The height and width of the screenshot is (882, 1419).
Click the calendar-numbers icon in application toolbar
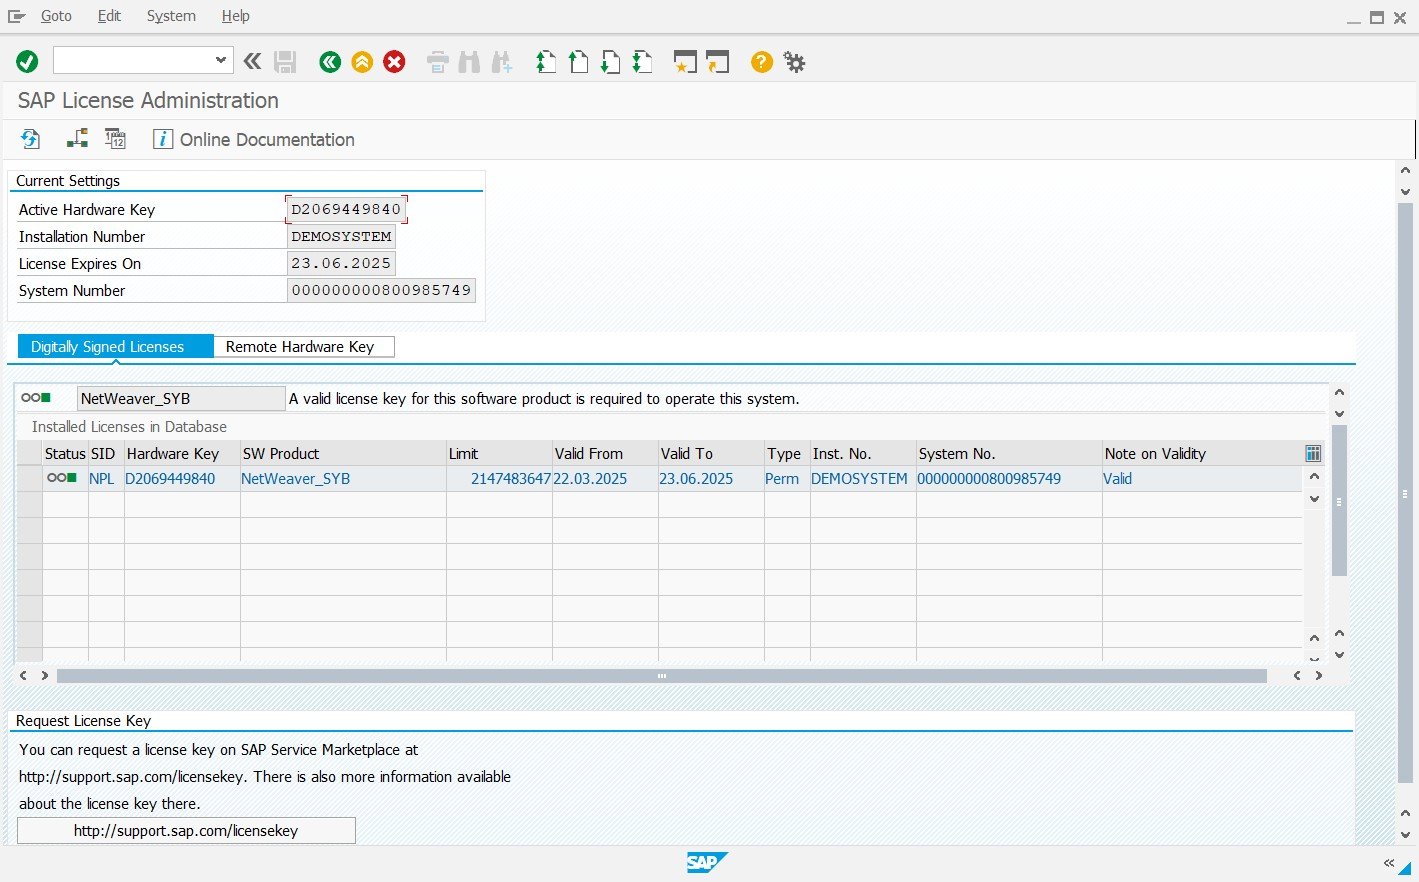(x=116, y=139)
